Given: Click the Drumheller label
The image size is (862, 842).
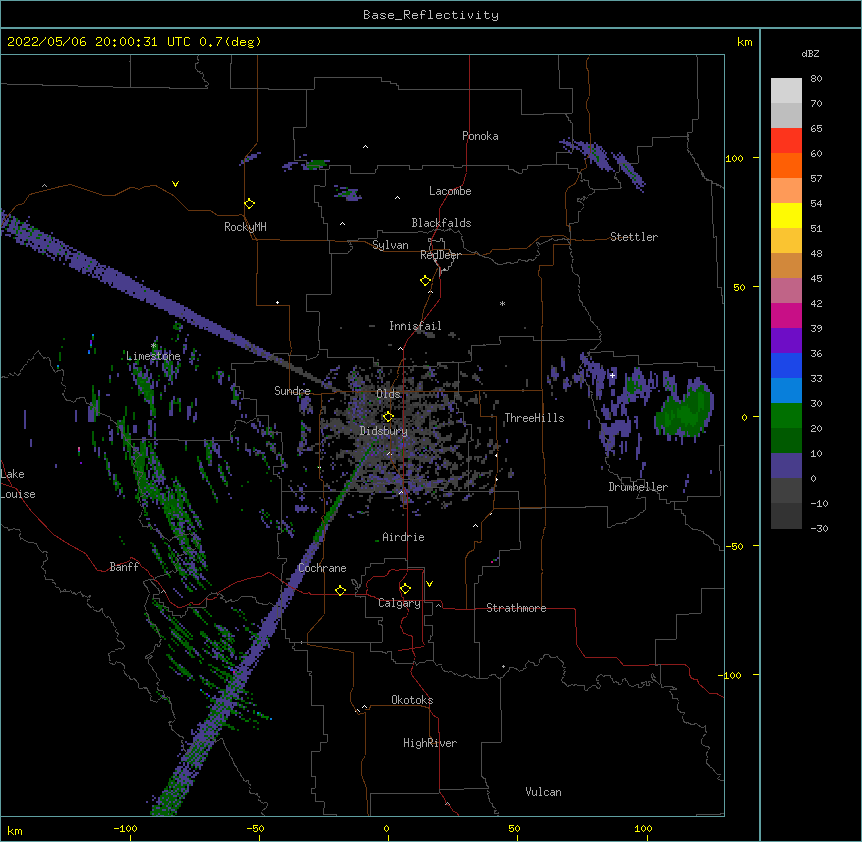Looking at the screenshot, I should tap(638, 487).
